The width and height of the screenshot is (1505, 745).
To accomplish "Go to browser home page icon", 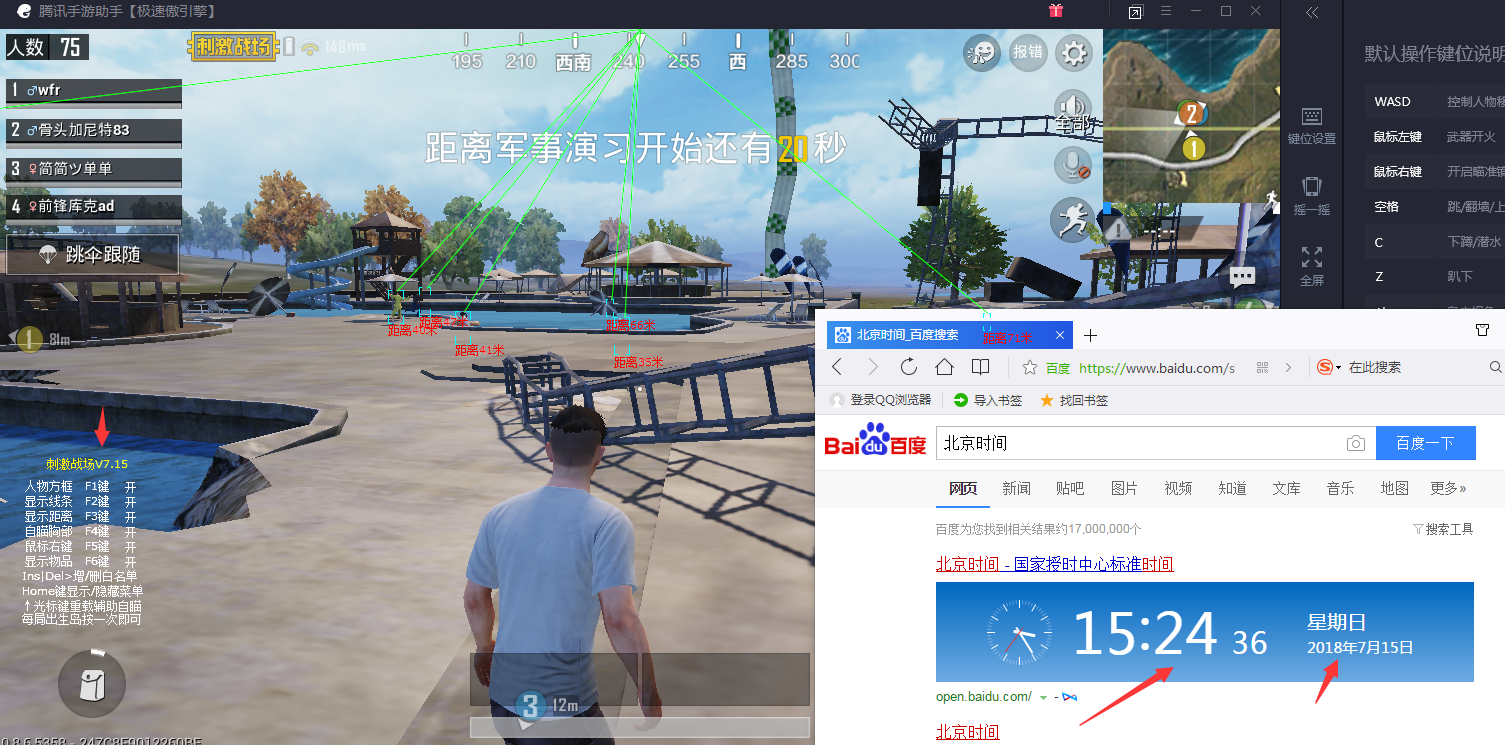I will [x=944, y=367].
